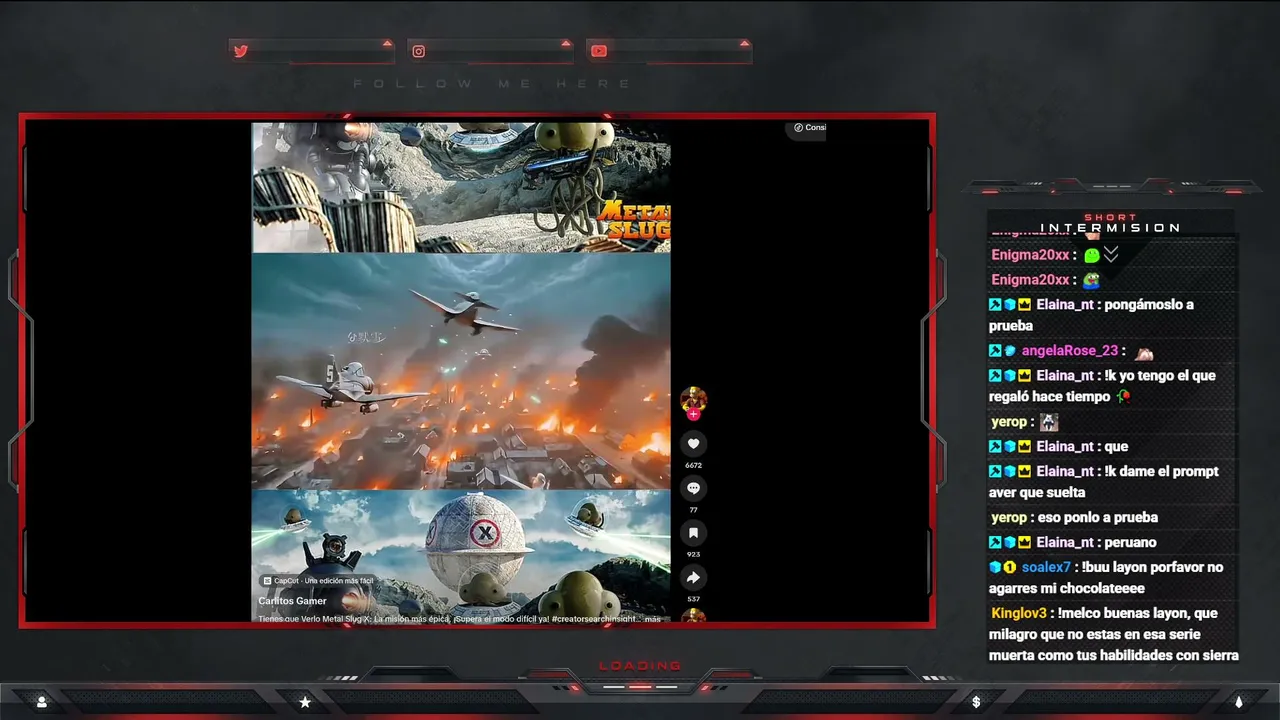
Task: Open the "CapCut · Una edición más fácil" link
Action: click(x=317, y=581)
